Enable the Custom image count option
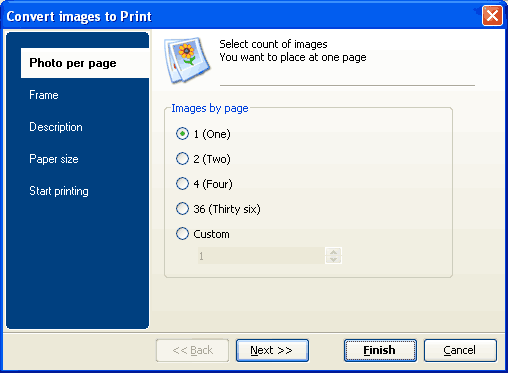The width and height of the screenshot is (508, 373). [203, 234]
